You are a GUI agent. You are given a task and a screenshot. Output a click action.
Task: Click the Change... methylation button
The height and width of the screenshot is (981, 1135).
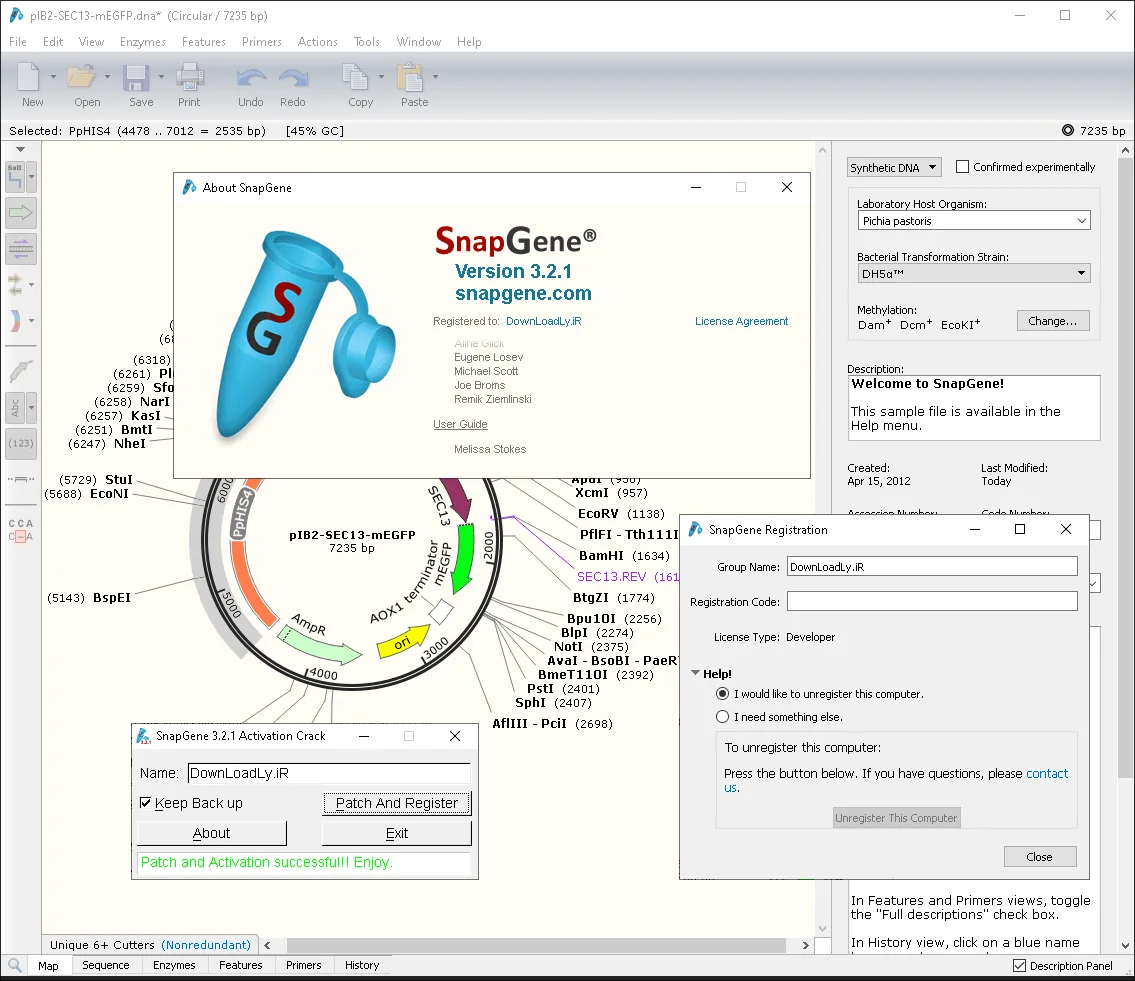point(1052,321)
